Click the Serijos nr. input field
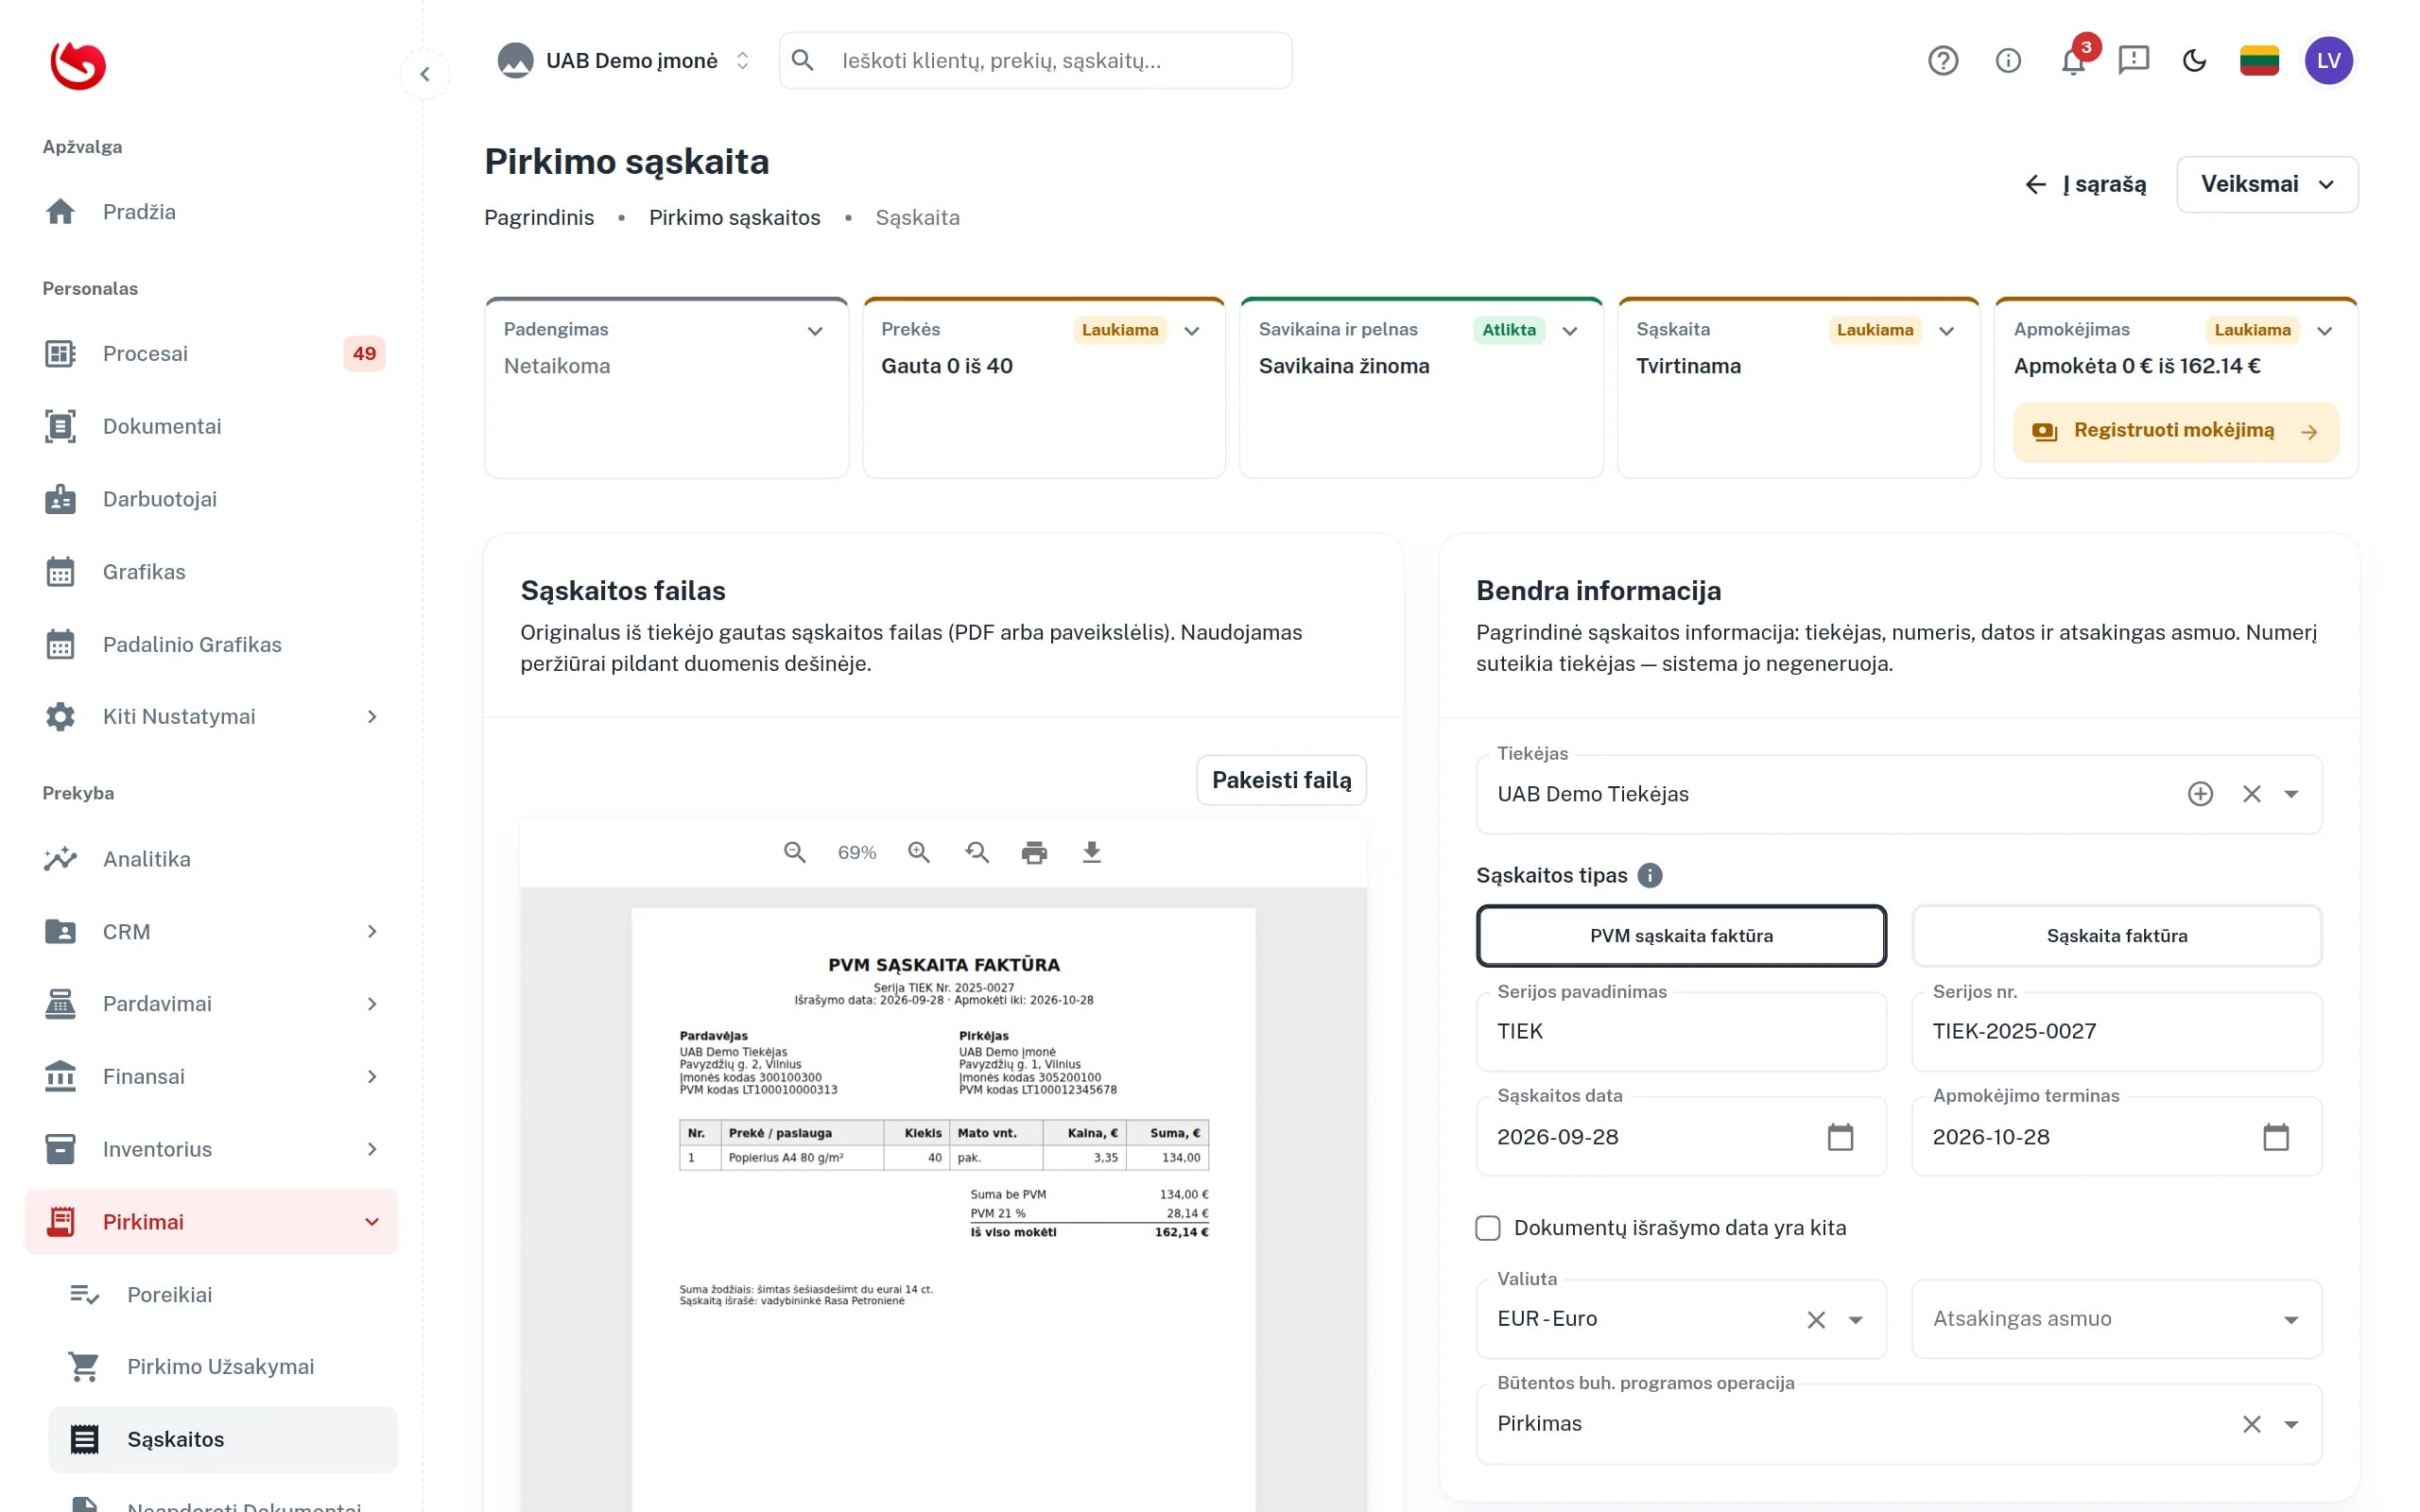 [2116, 1031]
